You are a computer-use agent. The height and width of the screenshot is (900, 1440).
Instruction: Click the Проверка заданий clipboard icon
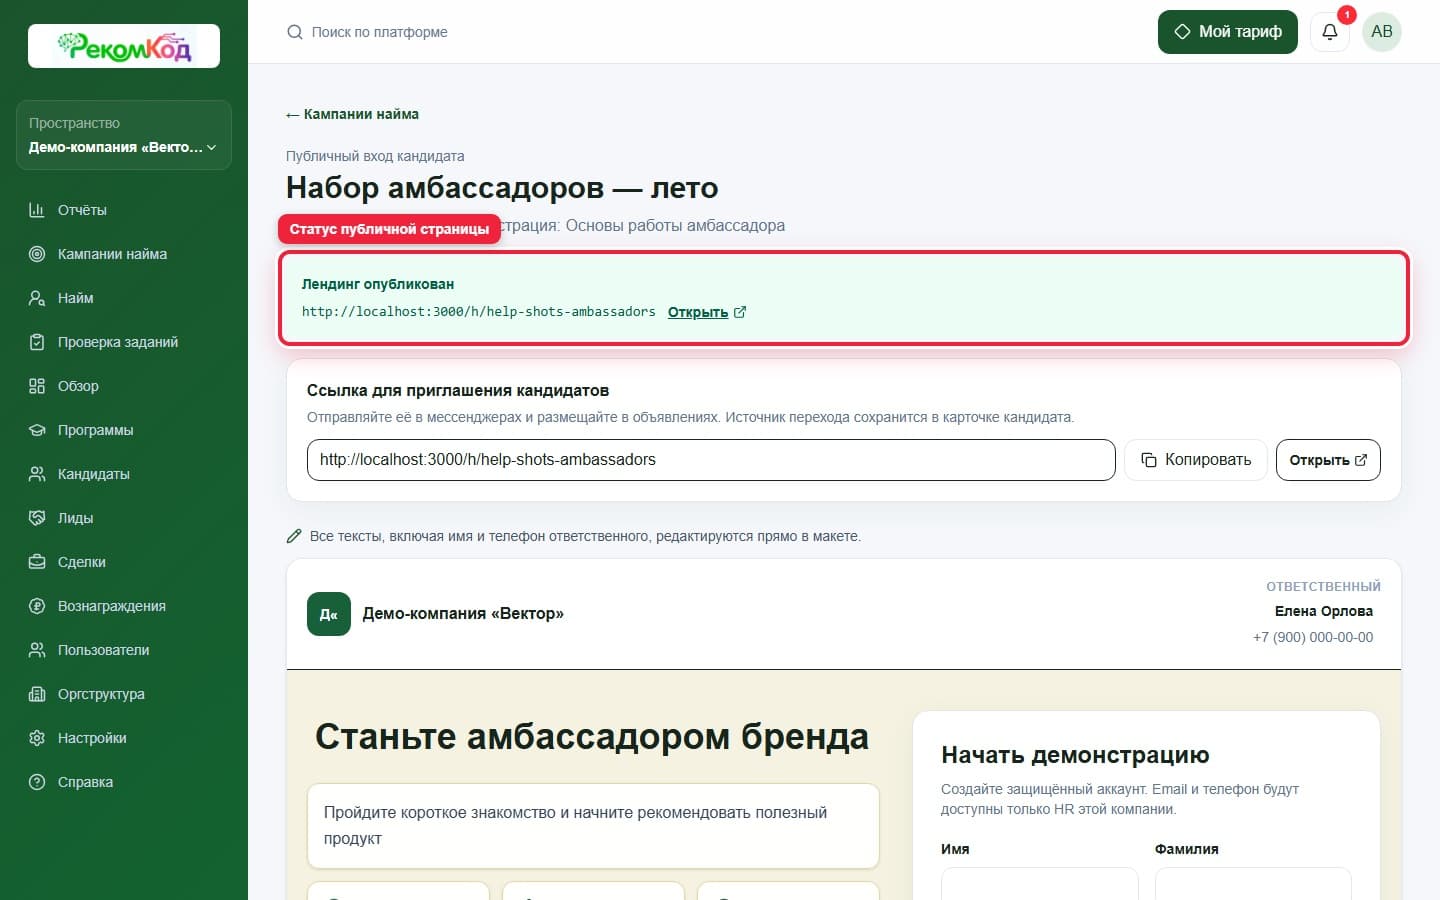click(x=37, y=342)
